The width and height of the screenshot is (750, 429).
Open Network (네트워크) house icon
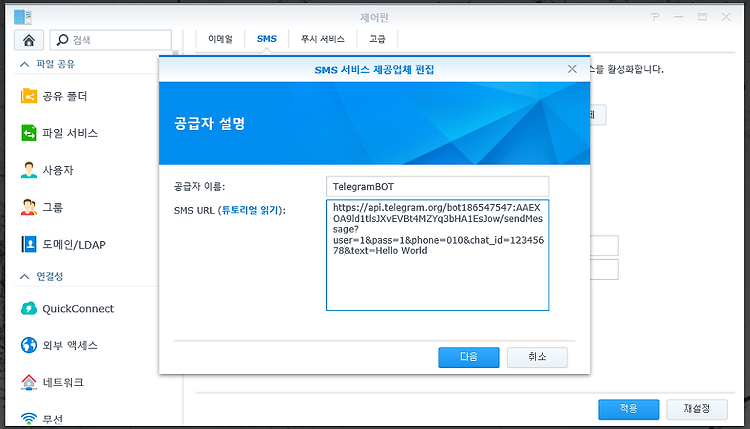point(29,382)
